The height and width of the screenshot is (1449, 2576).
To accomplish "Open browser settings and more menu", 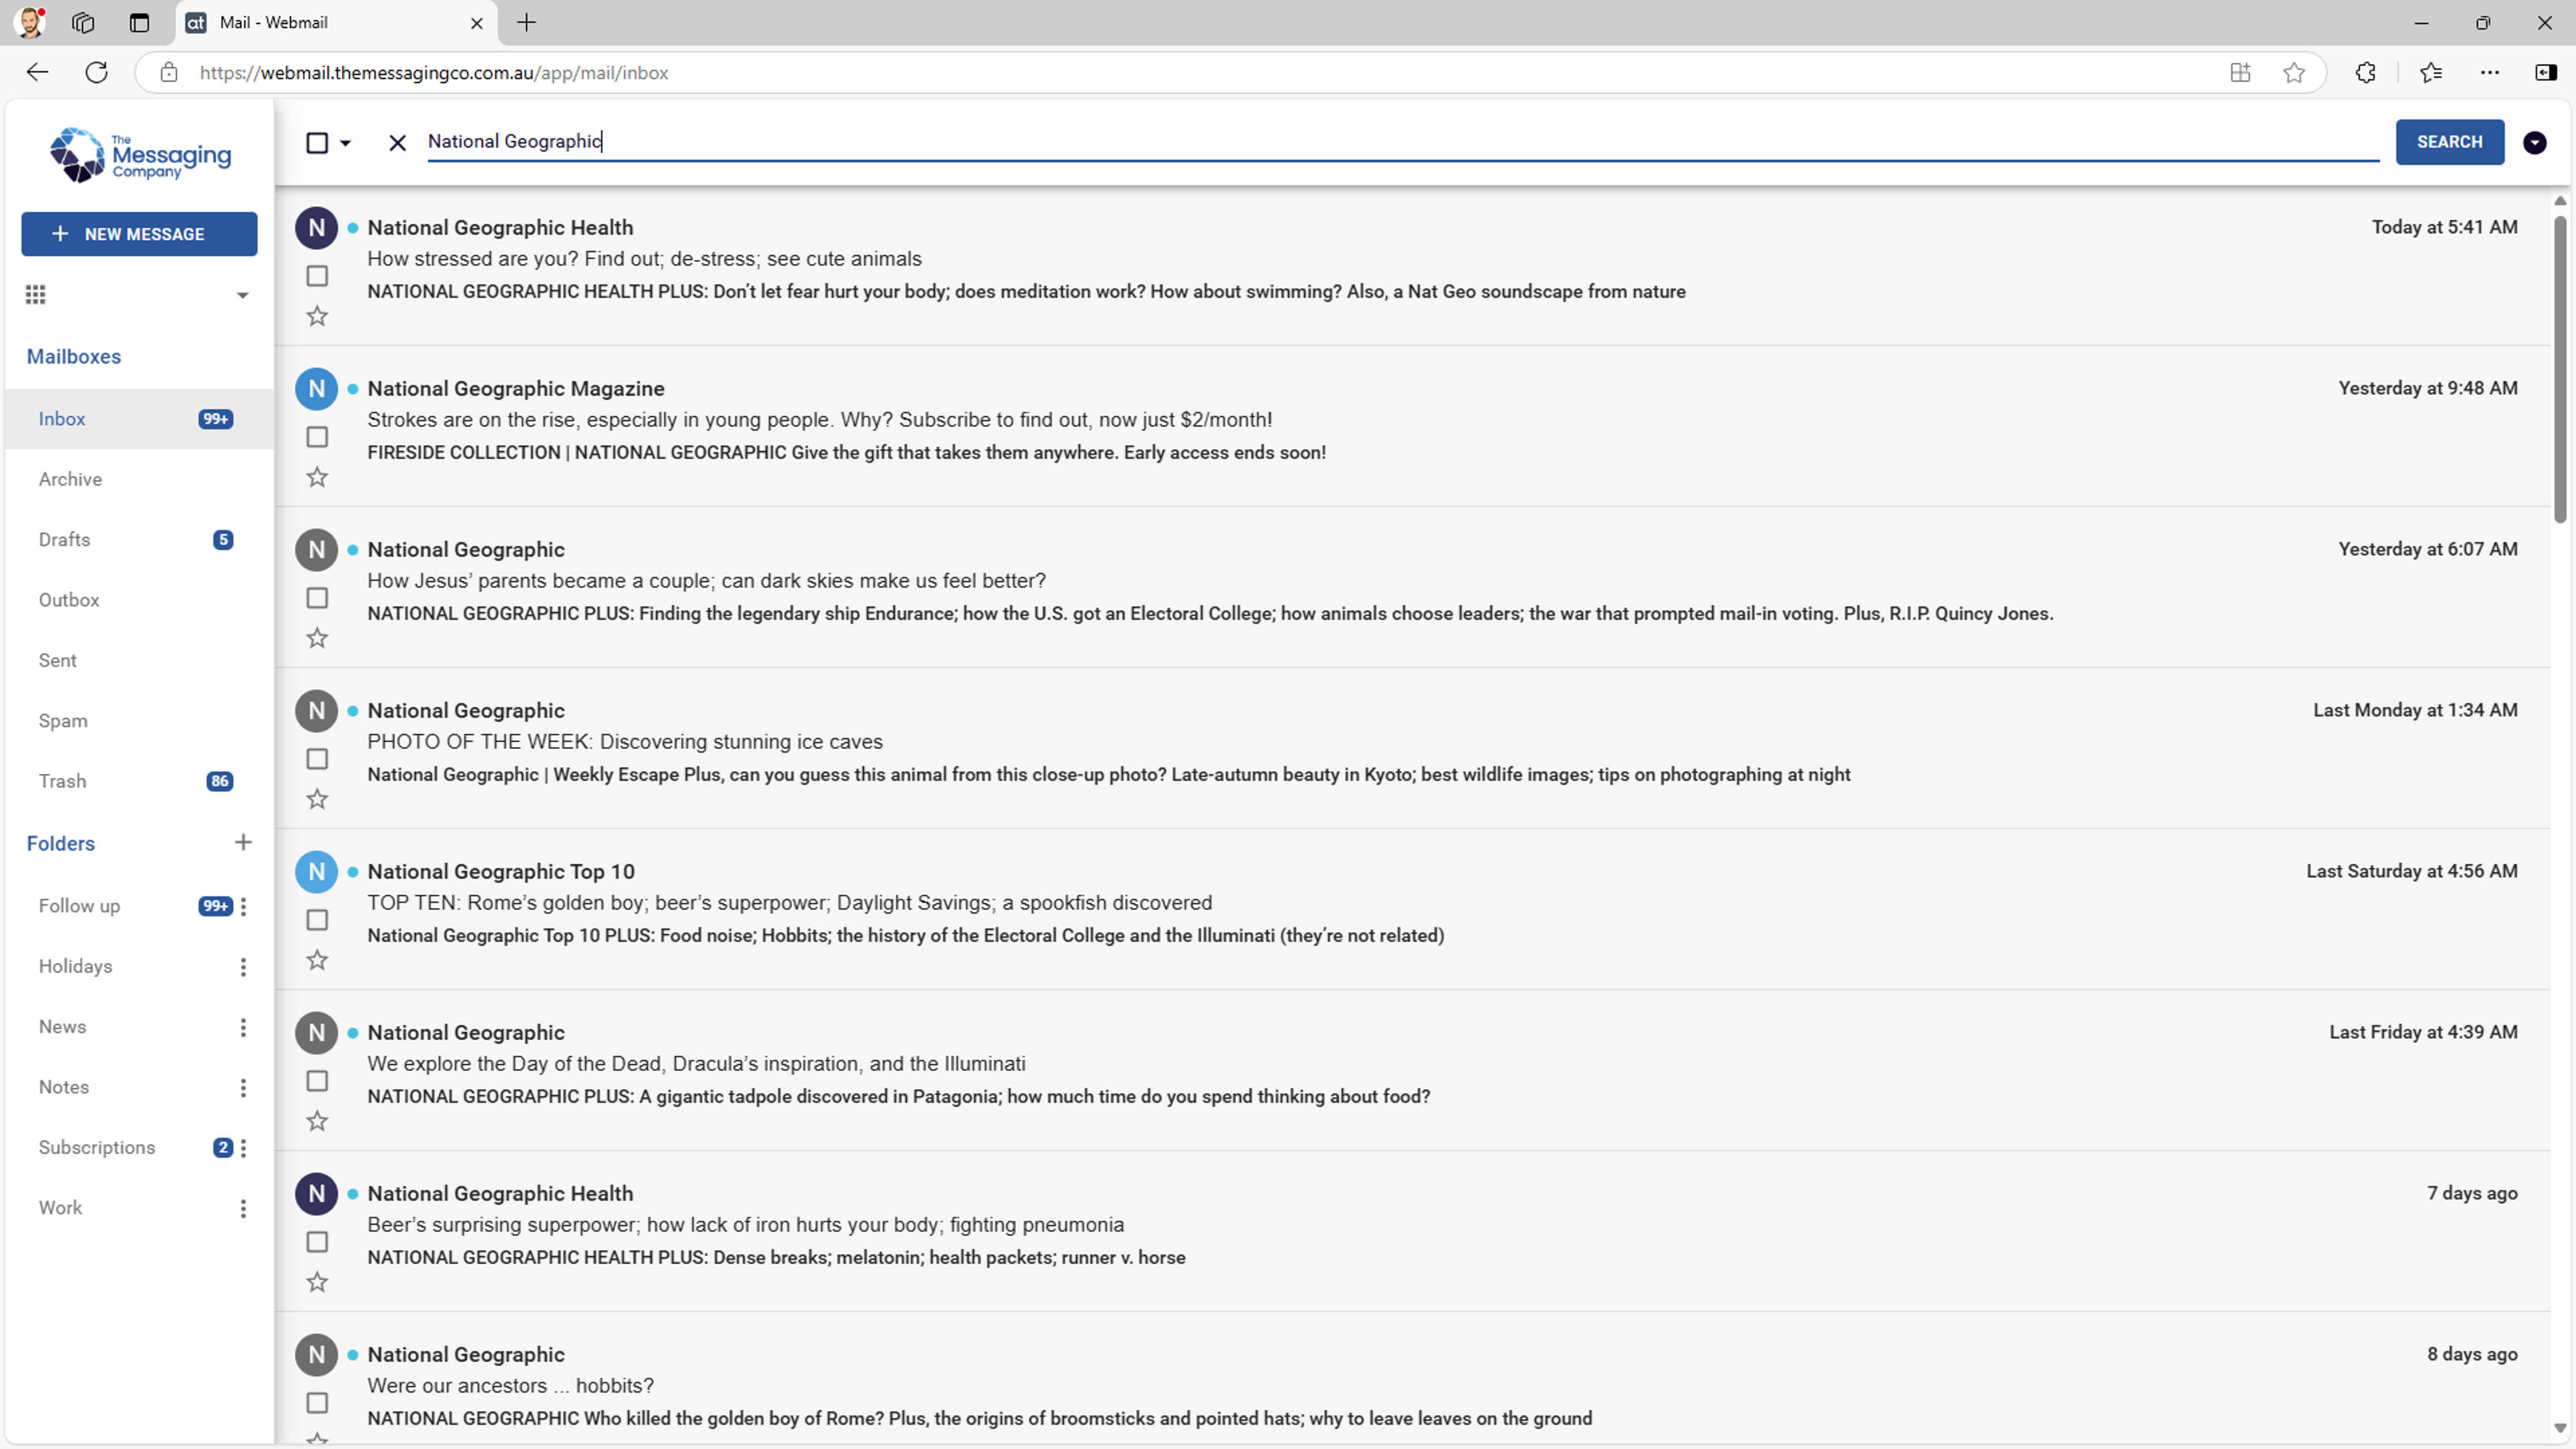I will [2489, 72].
